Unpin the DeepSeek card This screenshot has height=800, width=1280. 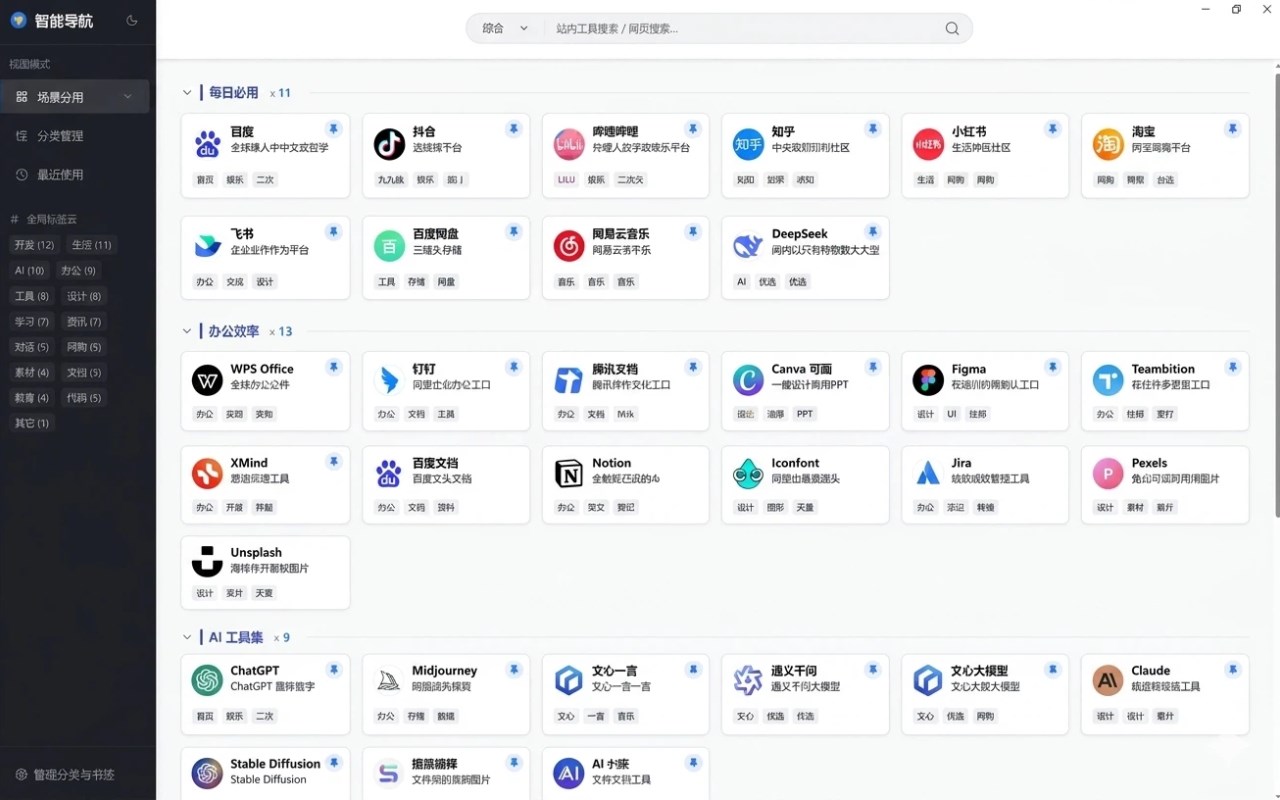coord(873,232)
